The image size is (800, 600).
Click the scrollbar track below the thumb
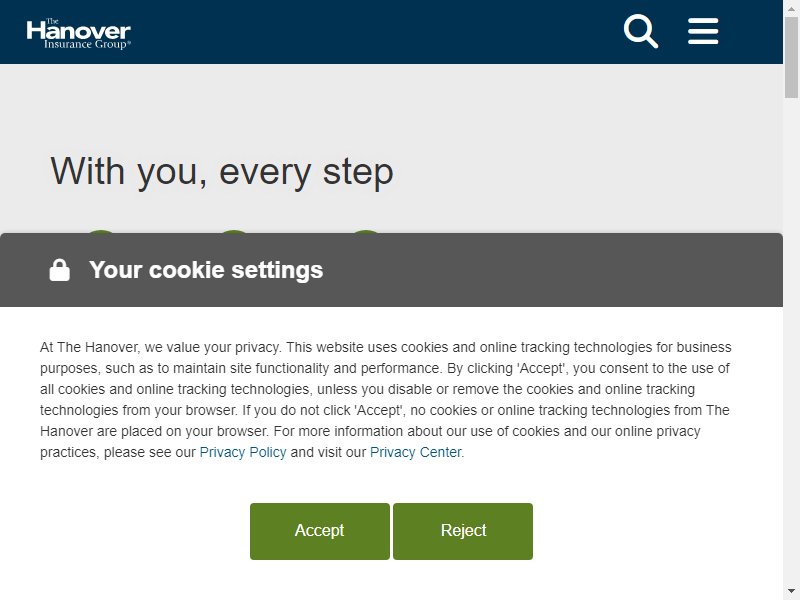click(791, 342)
